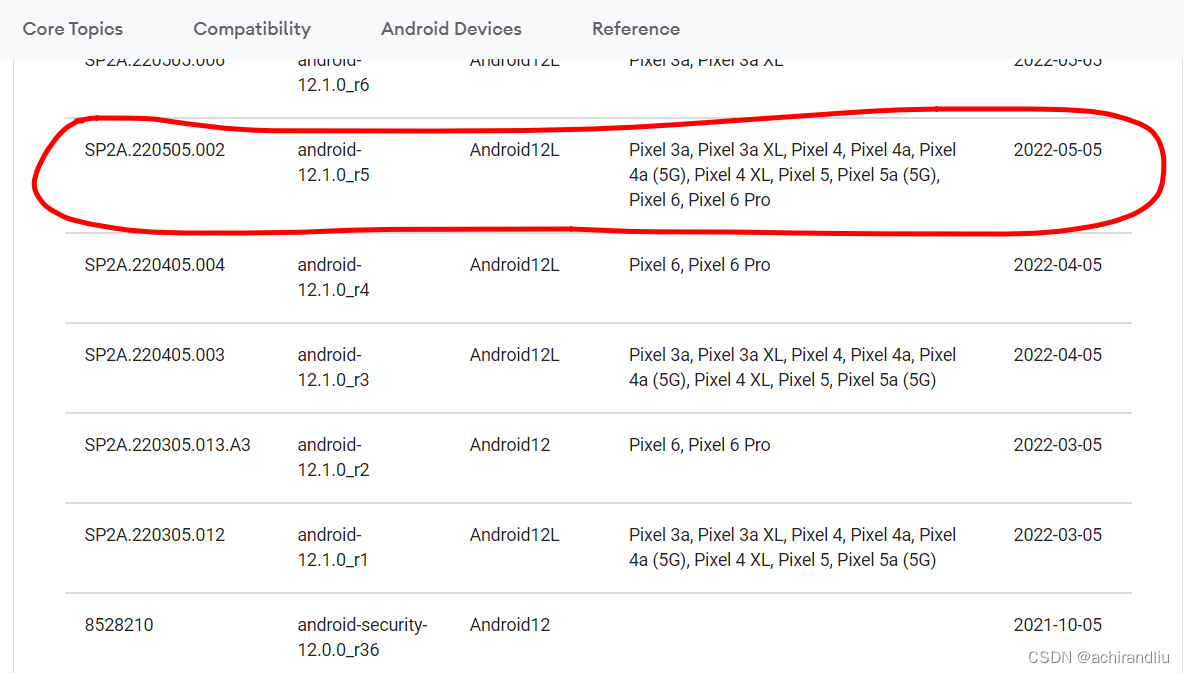Click the SP2A.220405.004 build ID
Viewport: 1184px width, 673px height.
click(152, 265)
